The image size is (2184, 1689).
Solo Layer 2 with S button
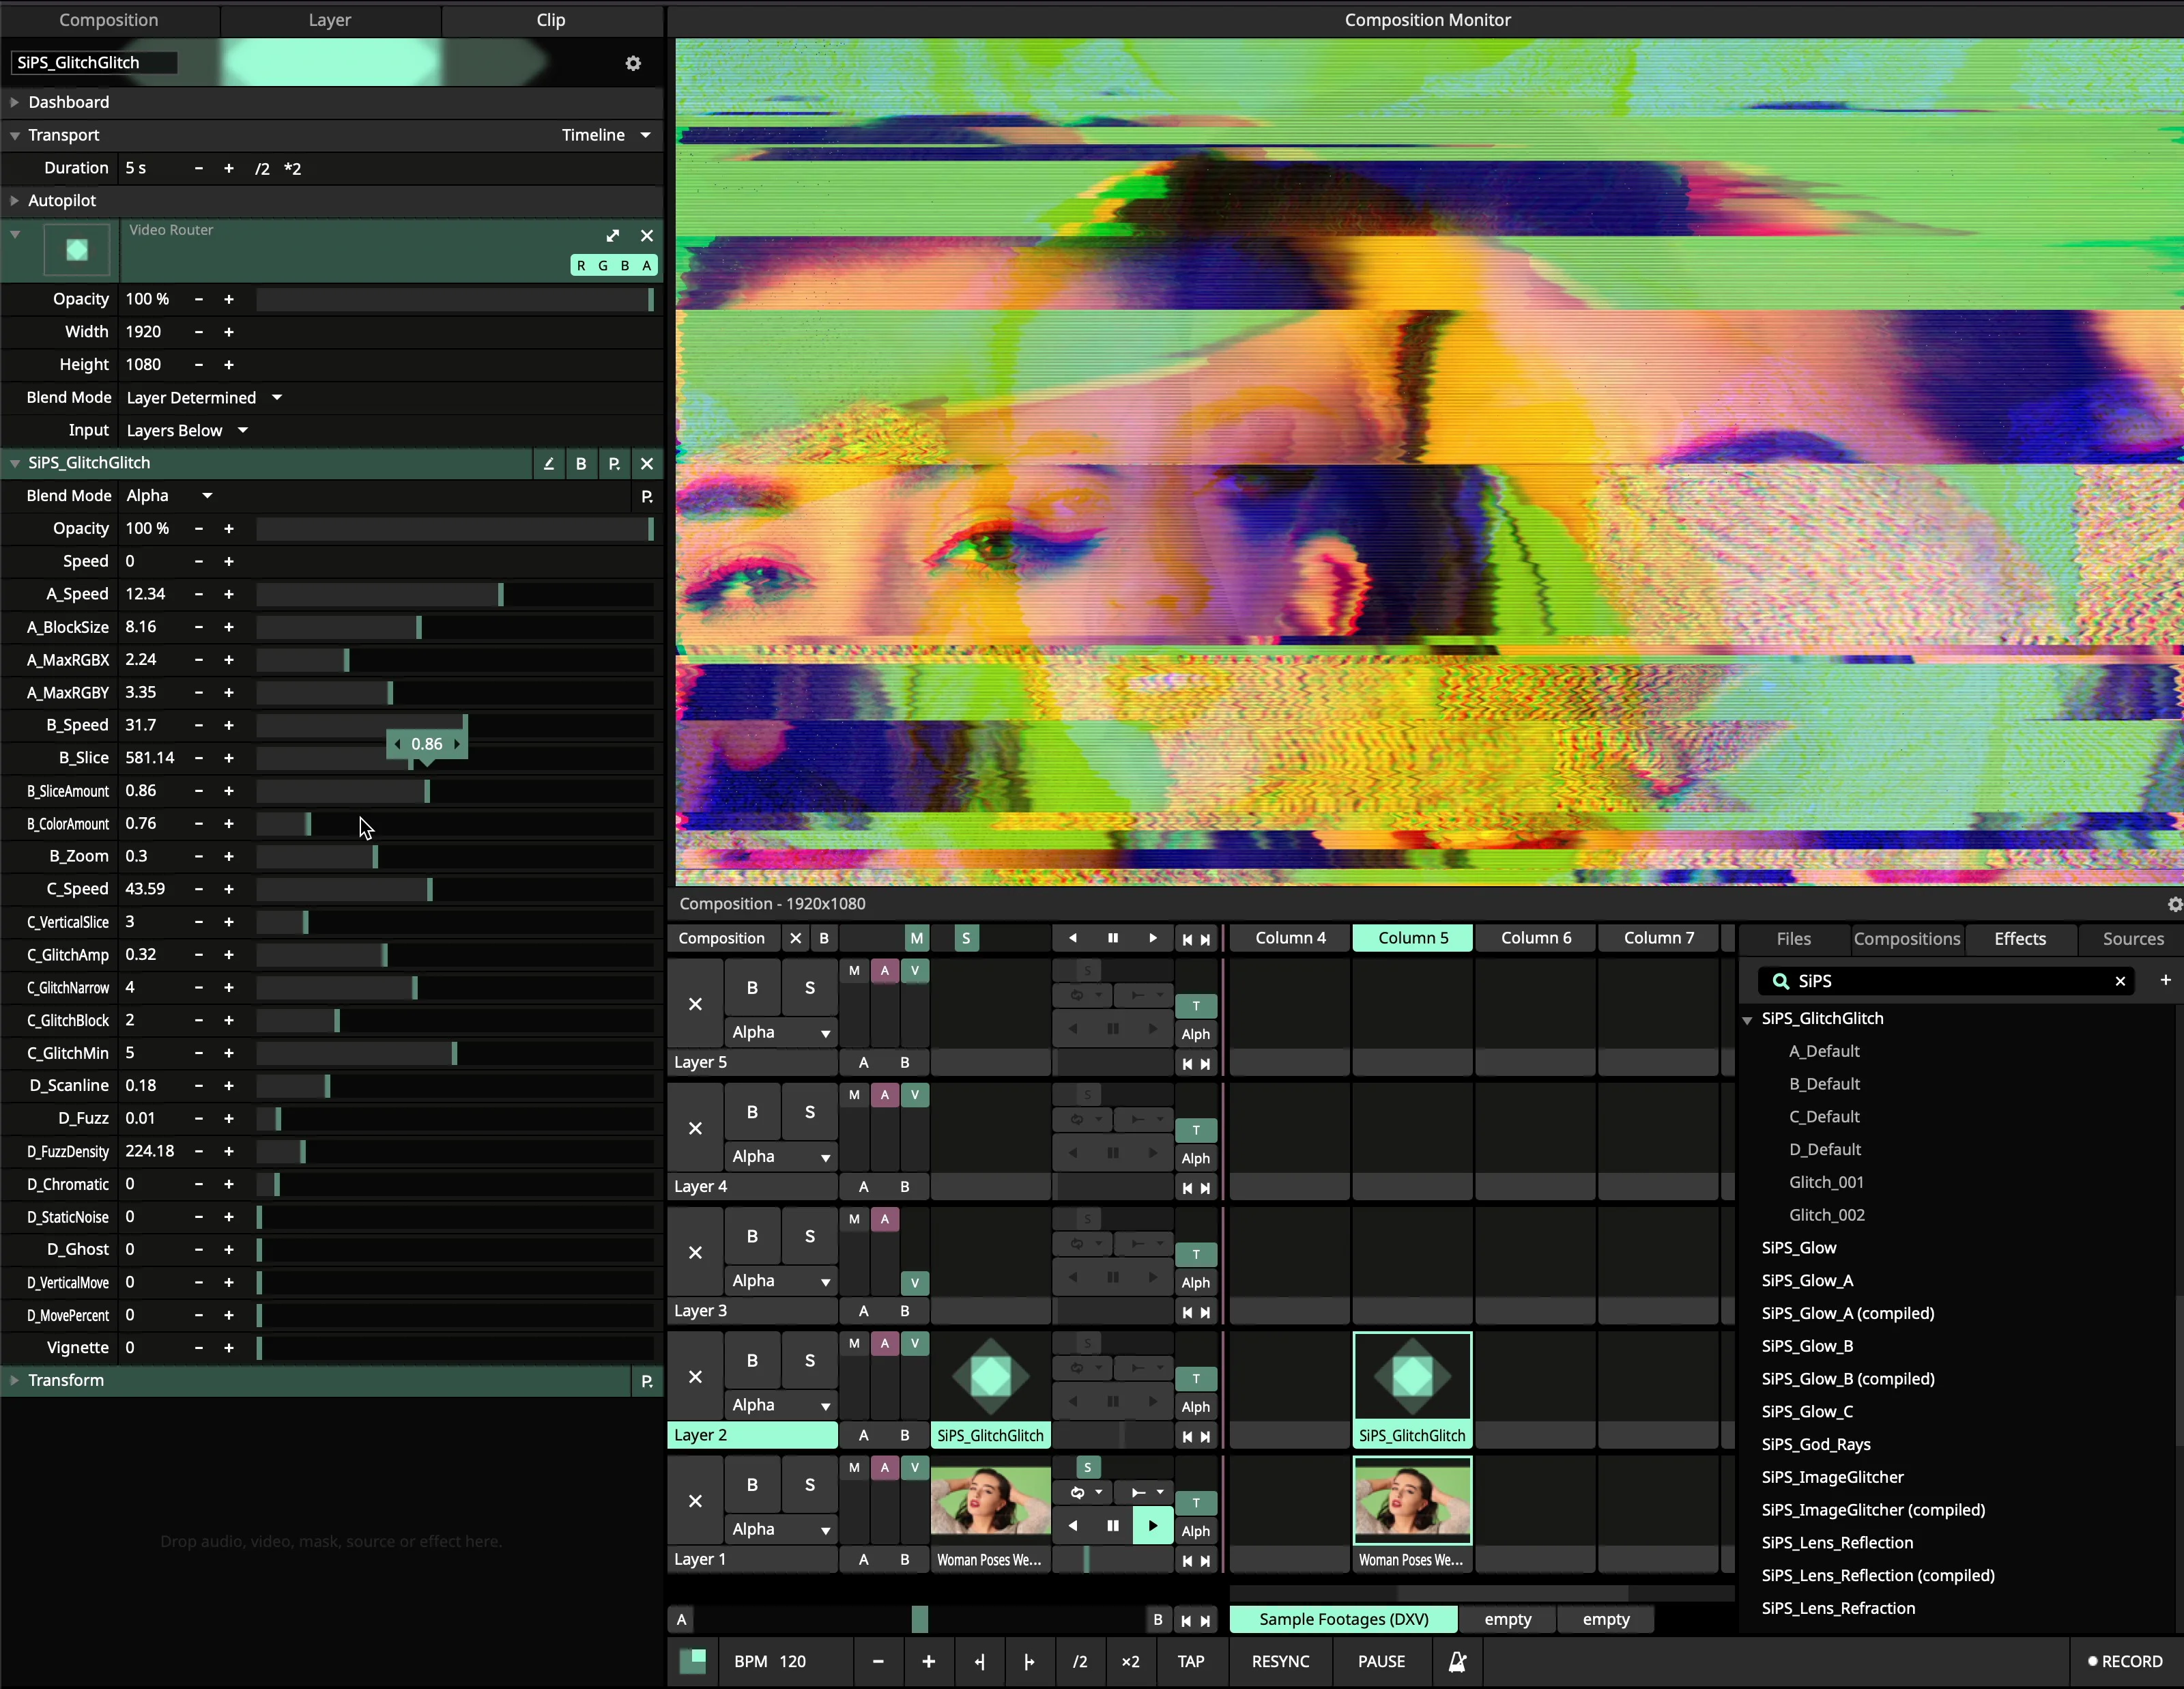(x=810, y=1361)
